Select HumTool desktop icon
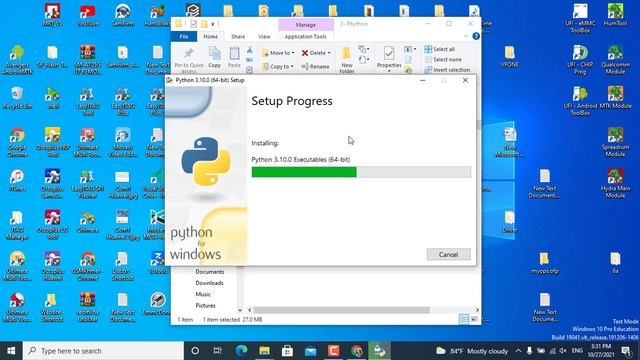 pos(615,16)
